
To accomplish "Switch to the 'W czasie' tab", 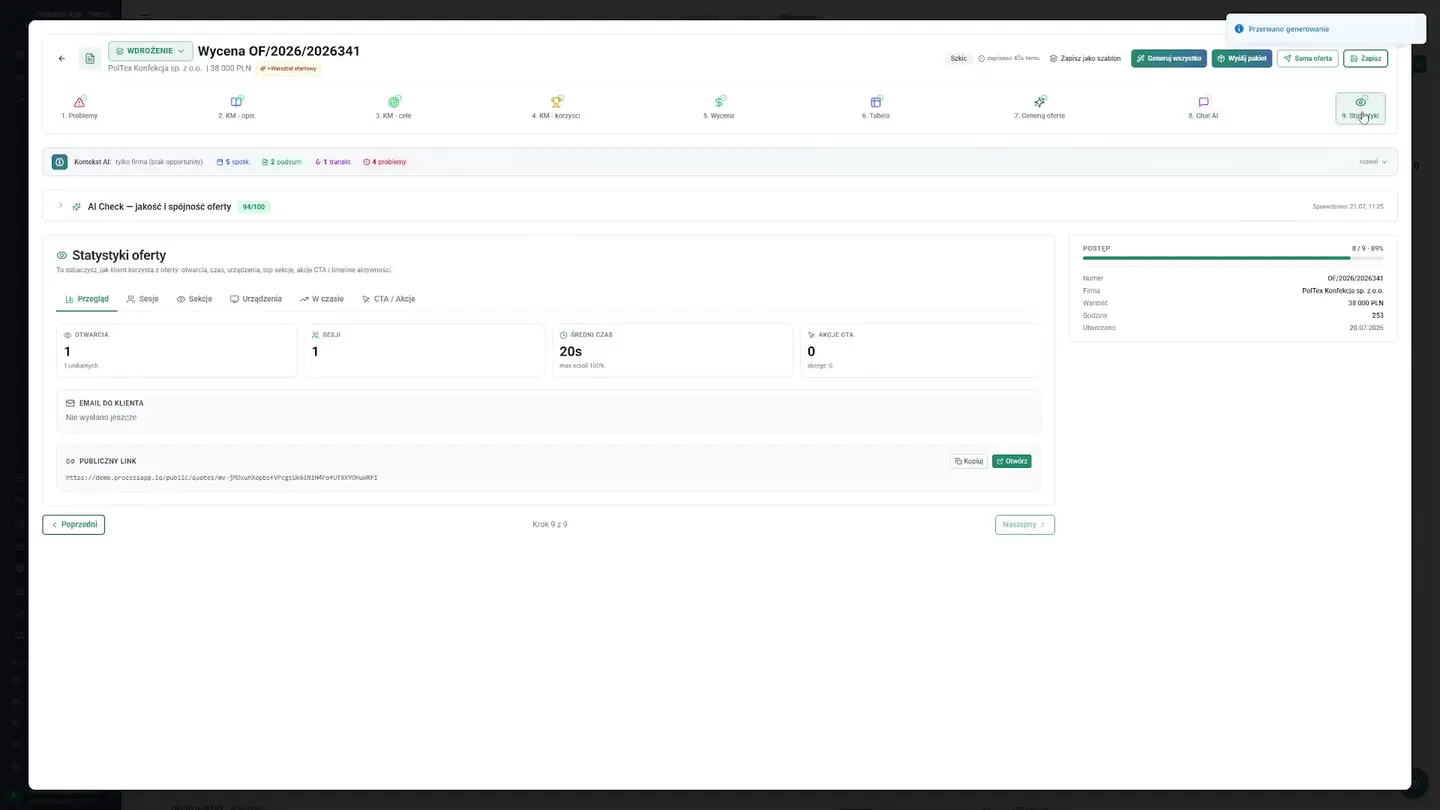I will point(322,299).
